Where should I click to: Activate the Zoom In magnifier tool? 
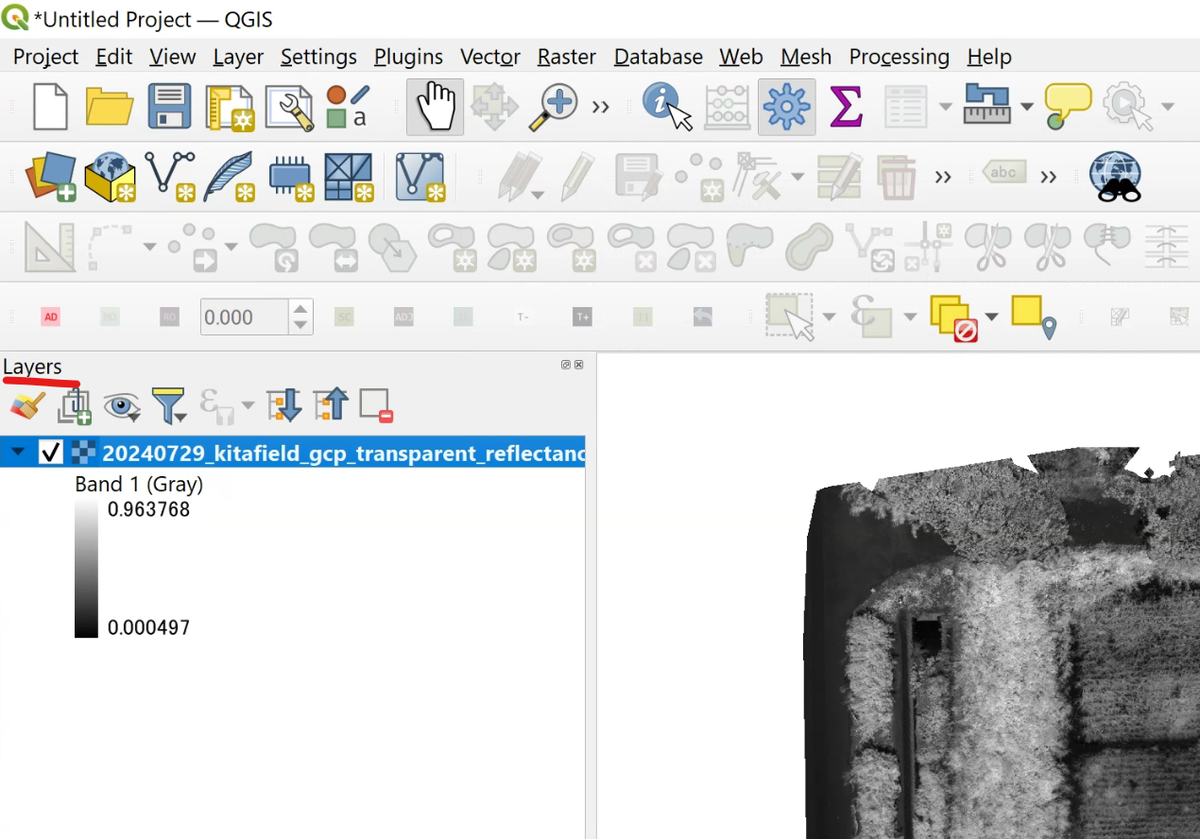554,107
